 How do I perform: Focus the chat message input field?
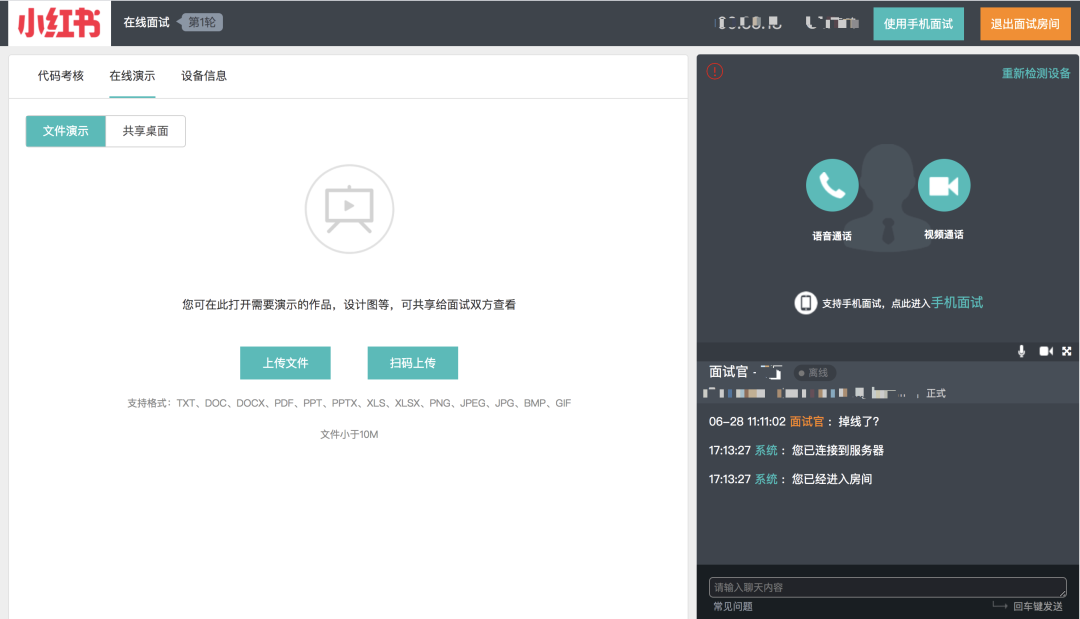887,587
